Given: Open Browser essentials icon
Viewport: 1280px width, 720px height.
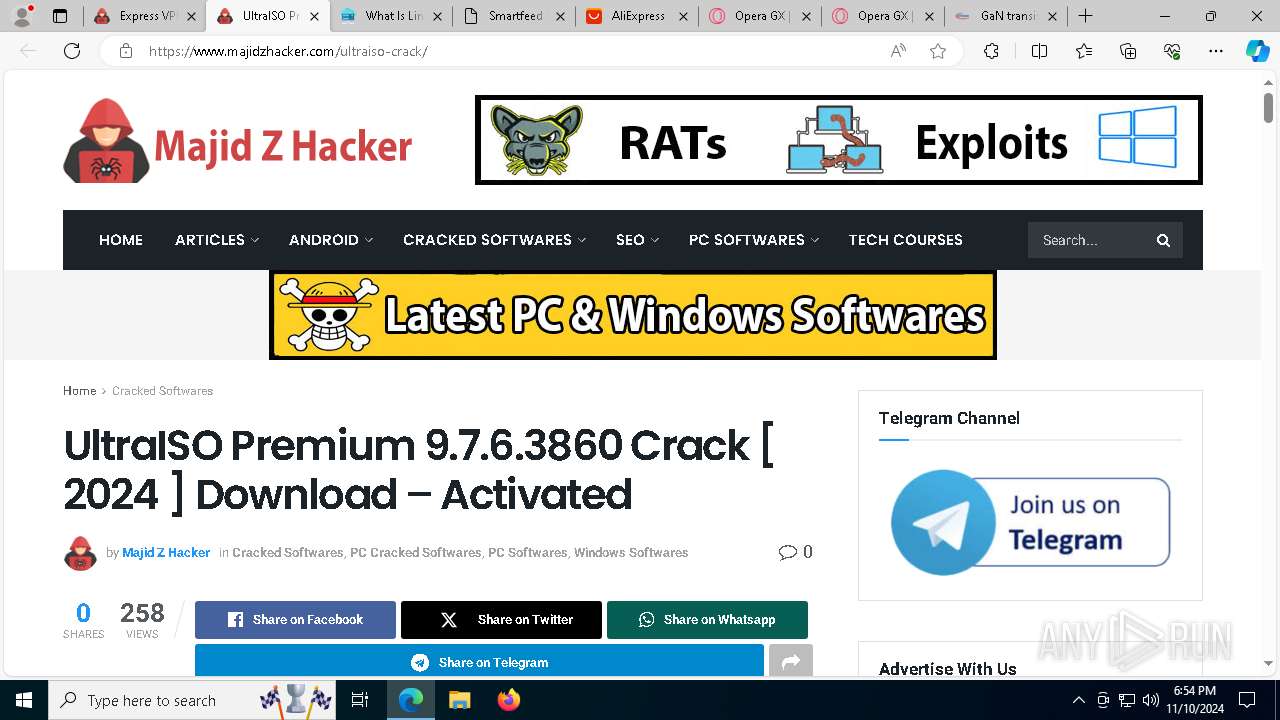Looking at the screenshot, I should click(1172, 51).
